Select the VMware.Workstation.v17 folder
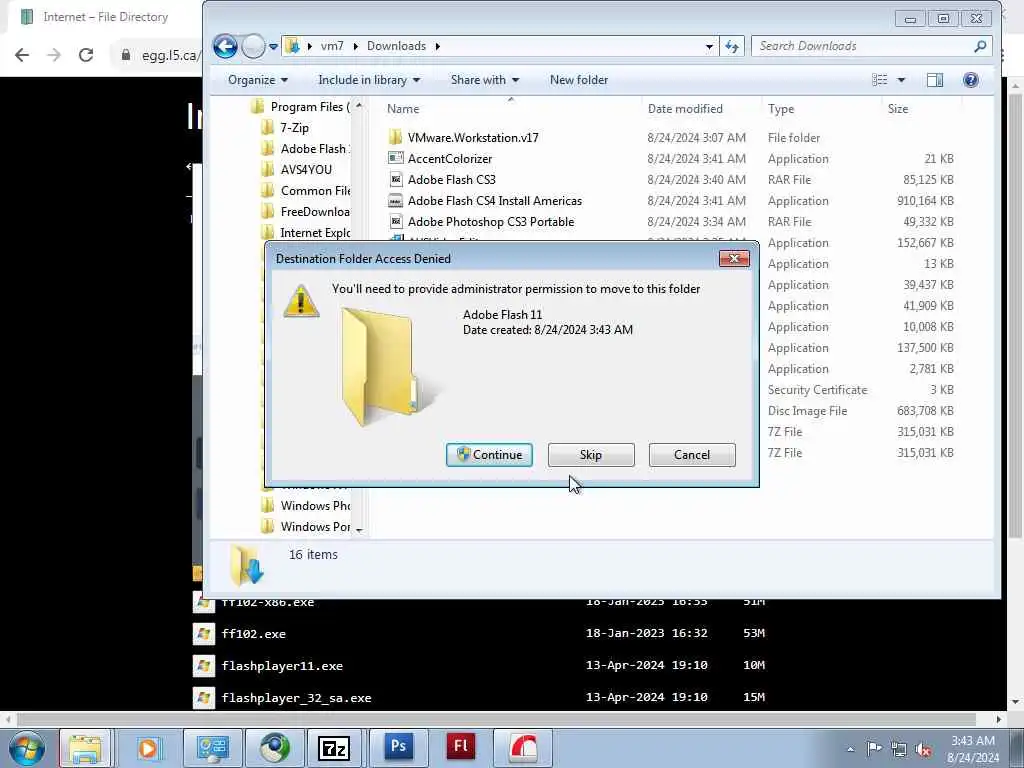The width and height of the screenshot is (1024, 768). pyautogui.click(x=473, y=137)
